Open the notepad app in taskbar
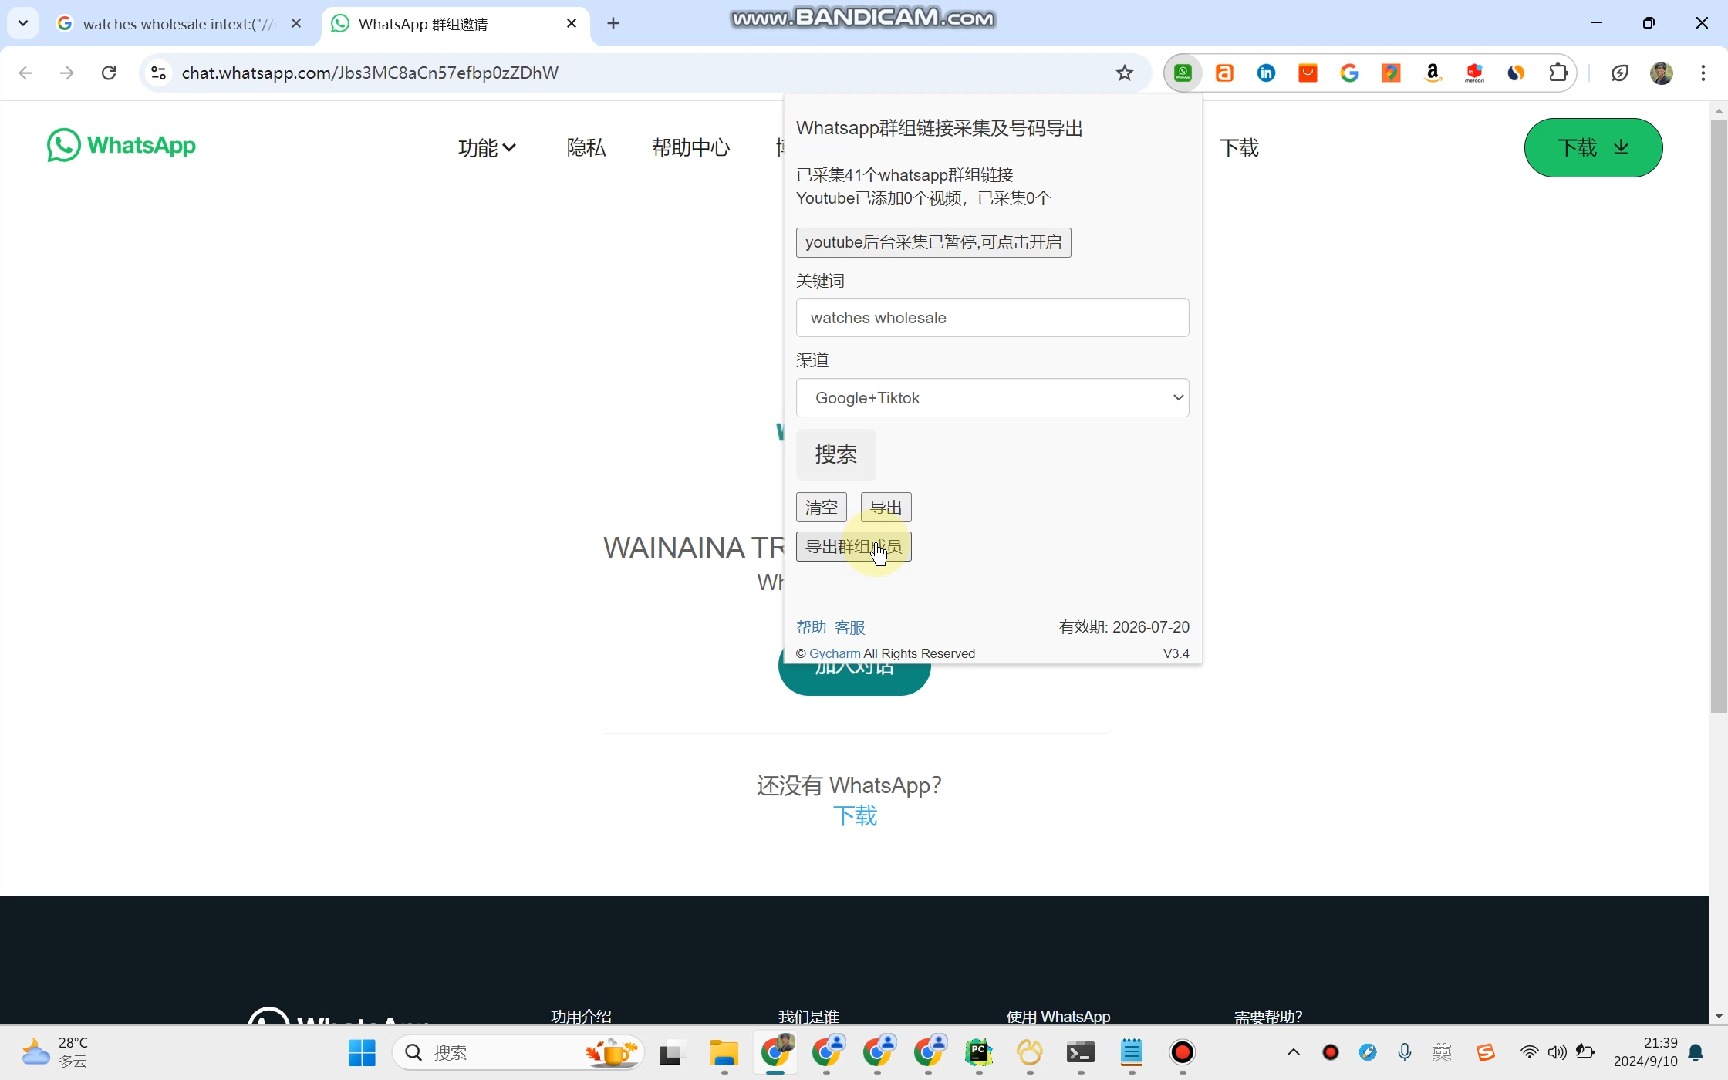 (1132, 1052)
